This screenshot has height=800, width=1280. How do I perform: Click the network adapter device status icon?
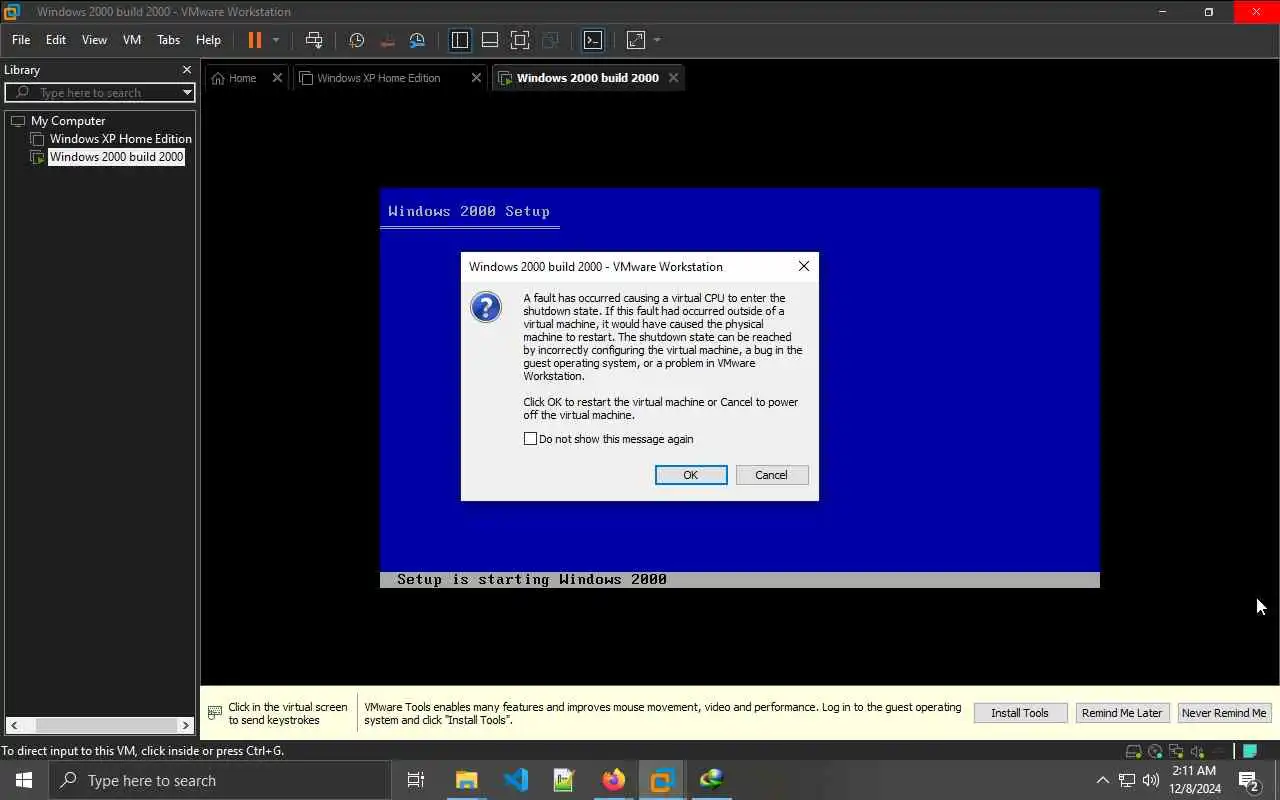(x=1176, y=752)
